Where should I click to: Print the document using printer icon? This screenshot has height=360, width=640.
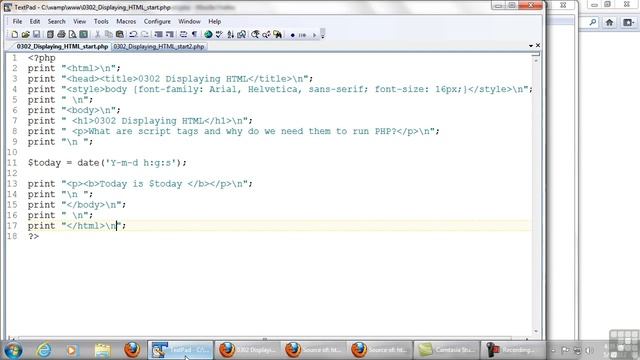(x=61, y=35)
